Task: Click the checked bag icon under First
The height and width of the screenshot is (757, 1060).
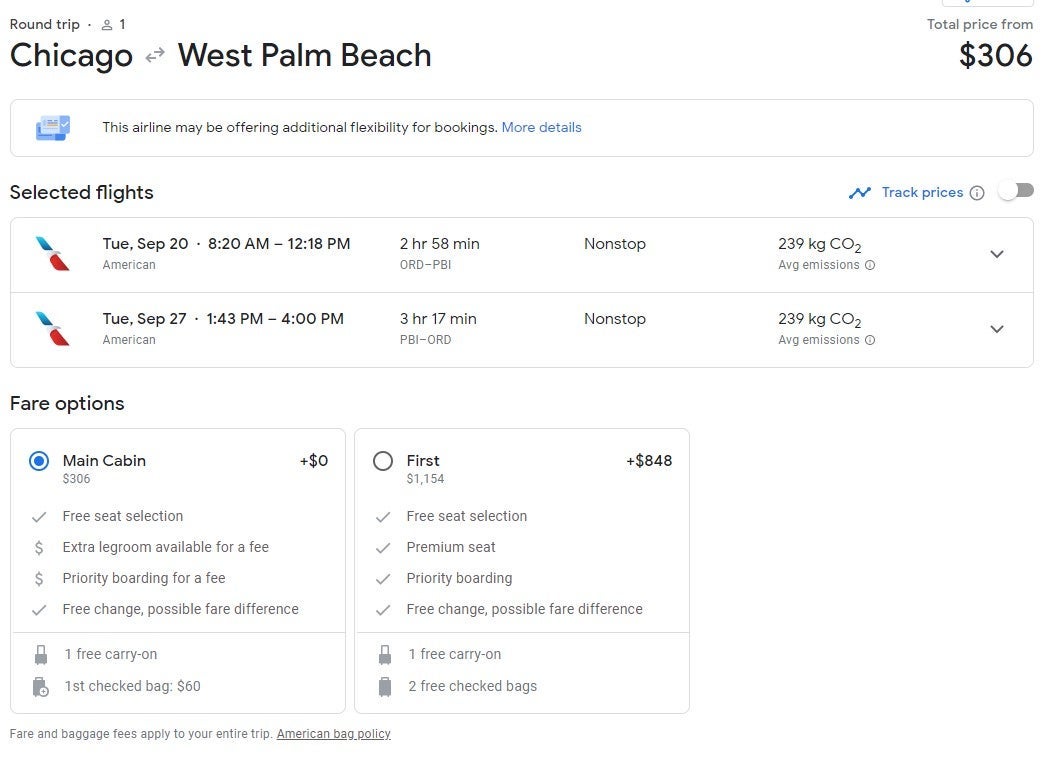Action: 384,686
